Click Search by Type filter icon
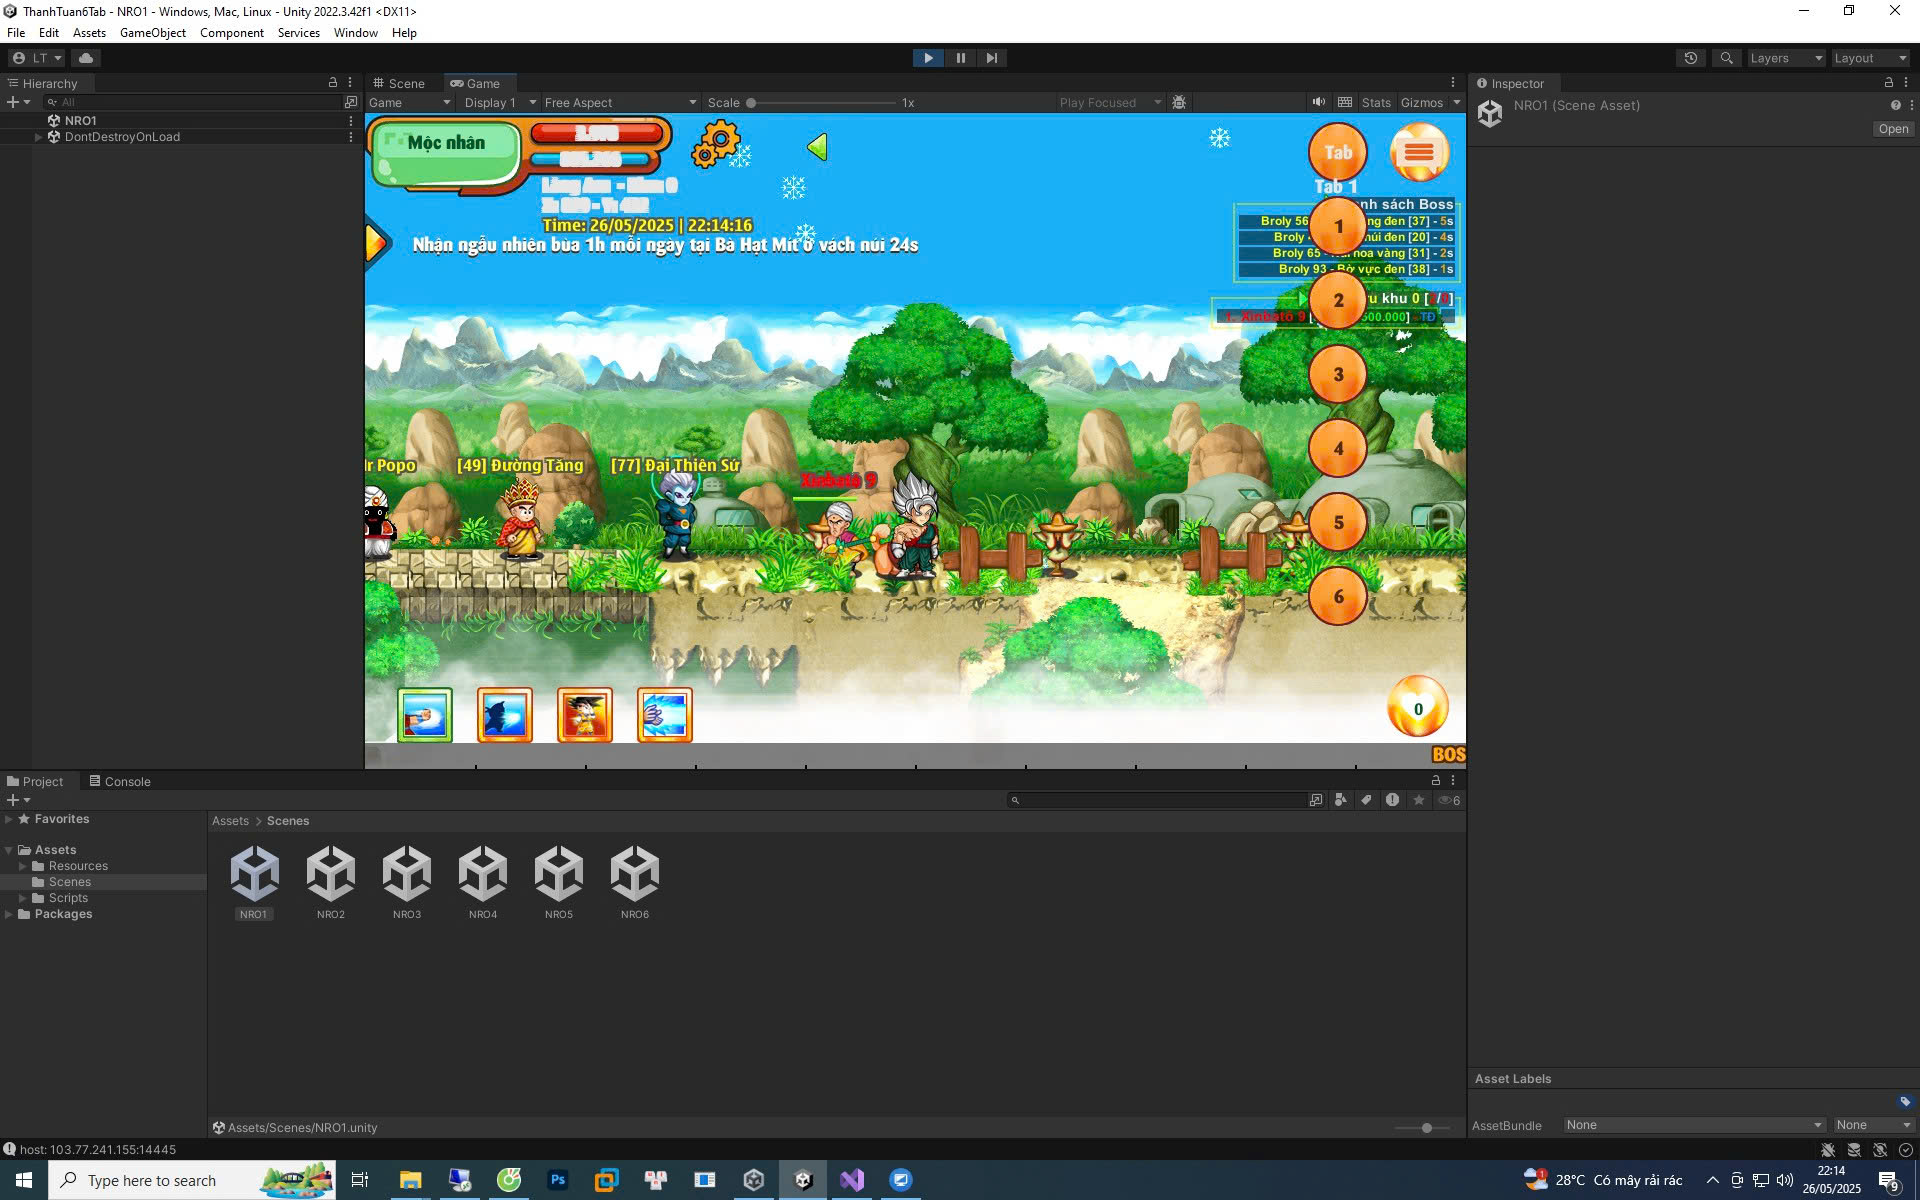Viewport: 1920px width, 1200px height. (x=1340, y=800)
